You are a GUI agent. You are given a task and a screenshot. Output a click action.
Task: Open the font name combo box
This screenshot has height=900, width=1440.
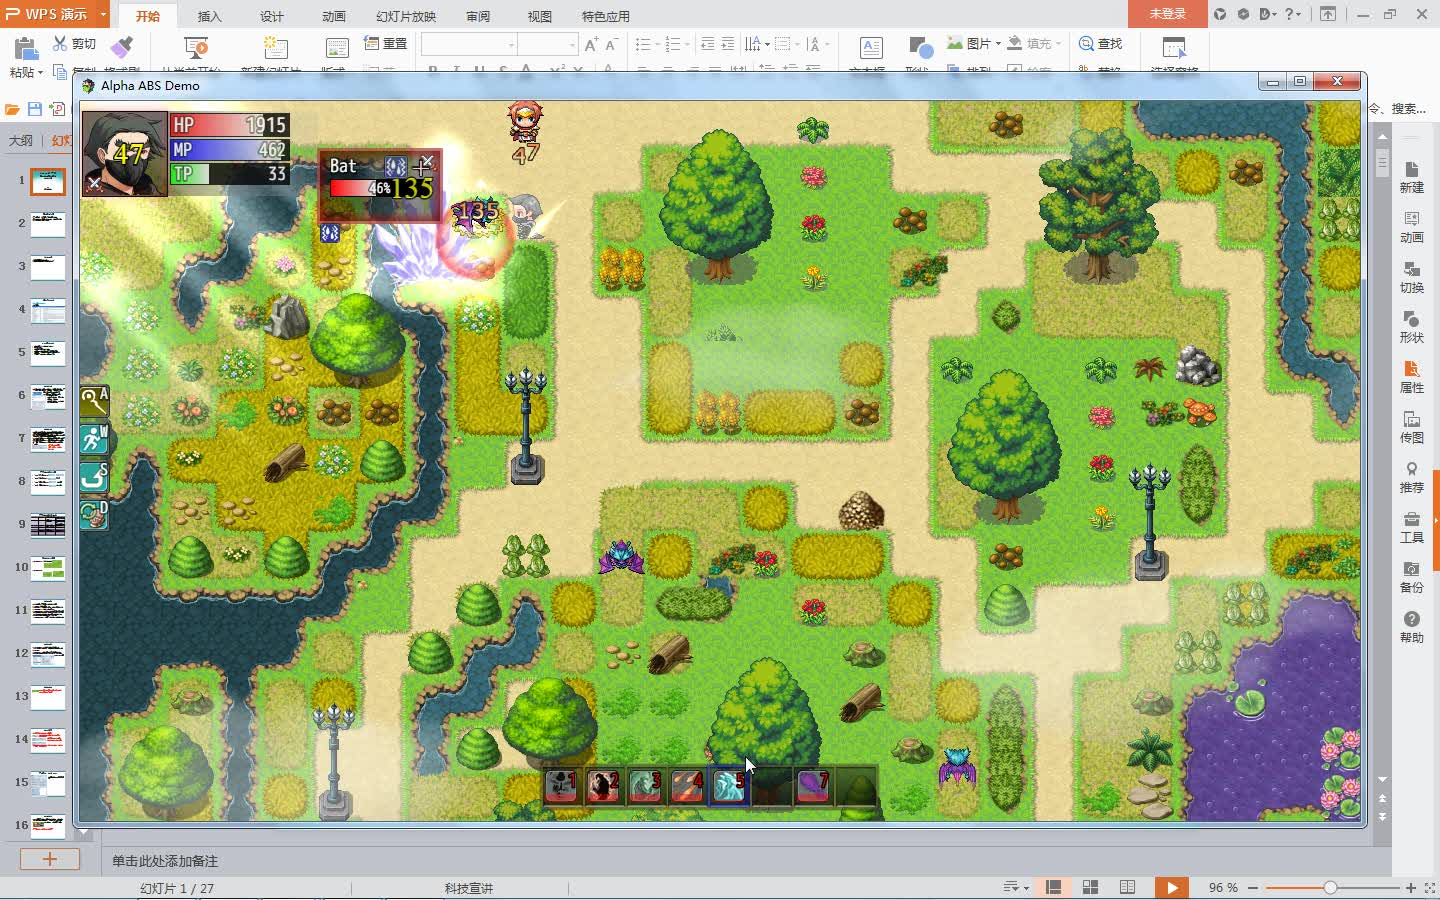(x=470, y=44)
